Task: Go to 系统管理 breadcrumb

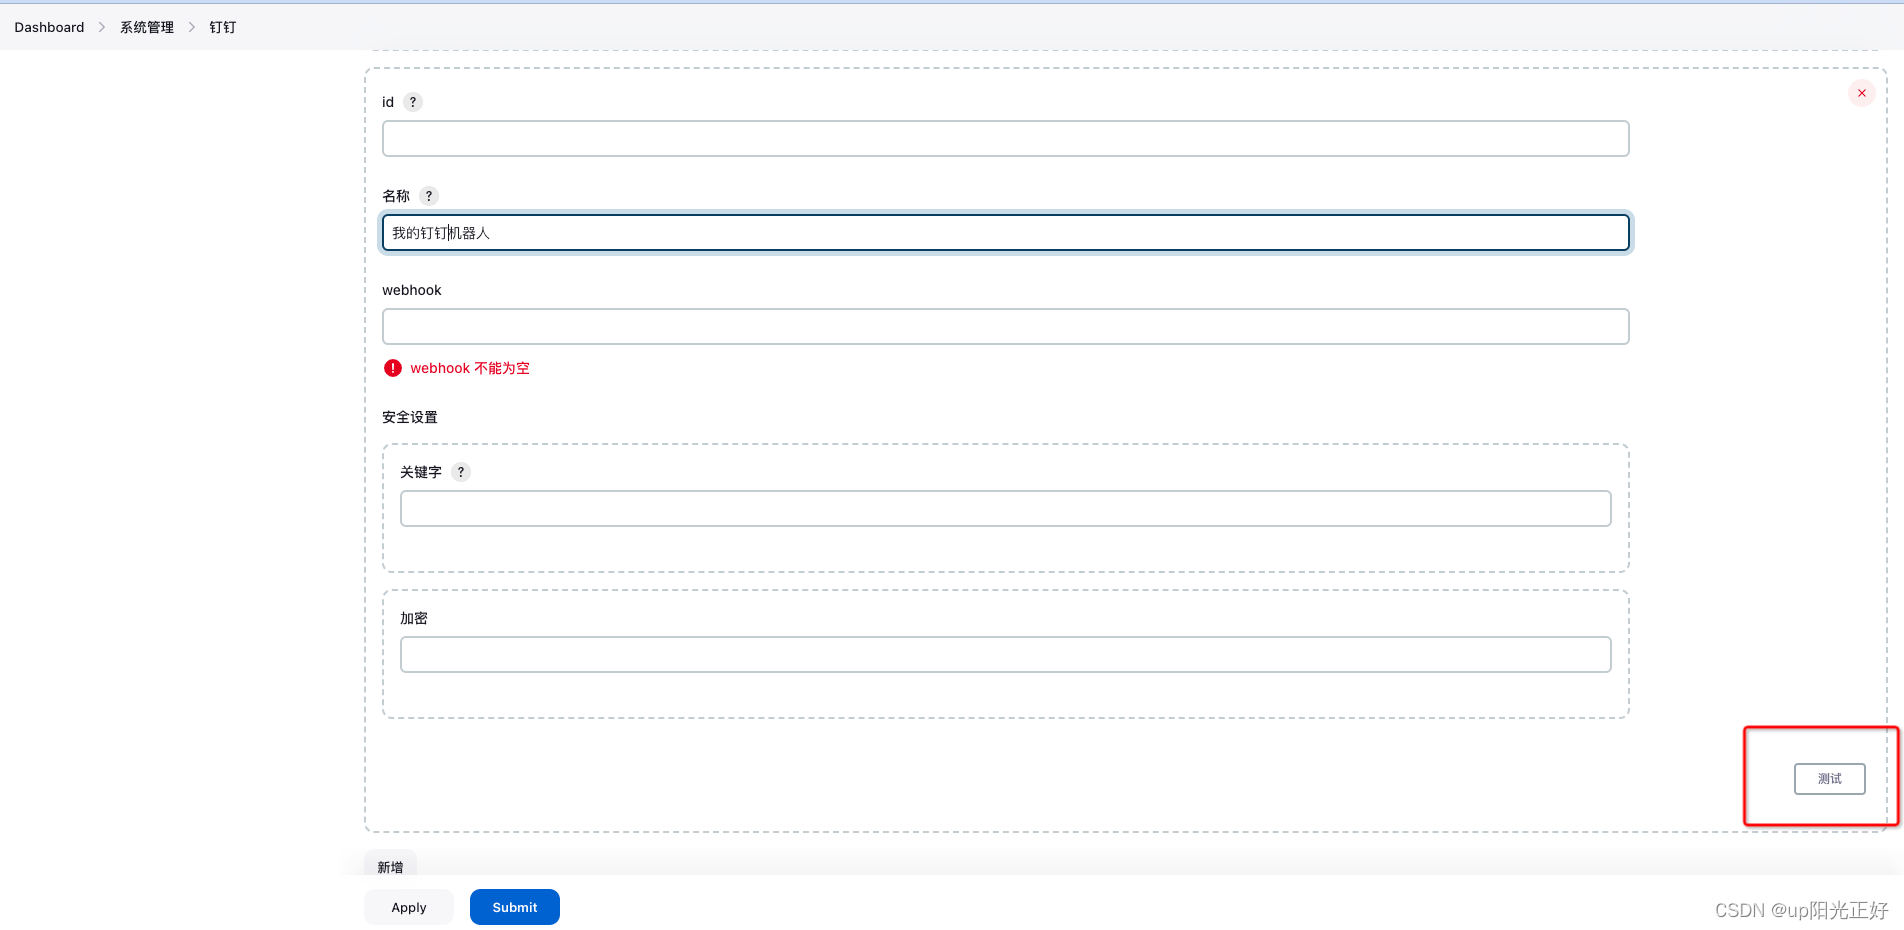Action: (147, 27)
